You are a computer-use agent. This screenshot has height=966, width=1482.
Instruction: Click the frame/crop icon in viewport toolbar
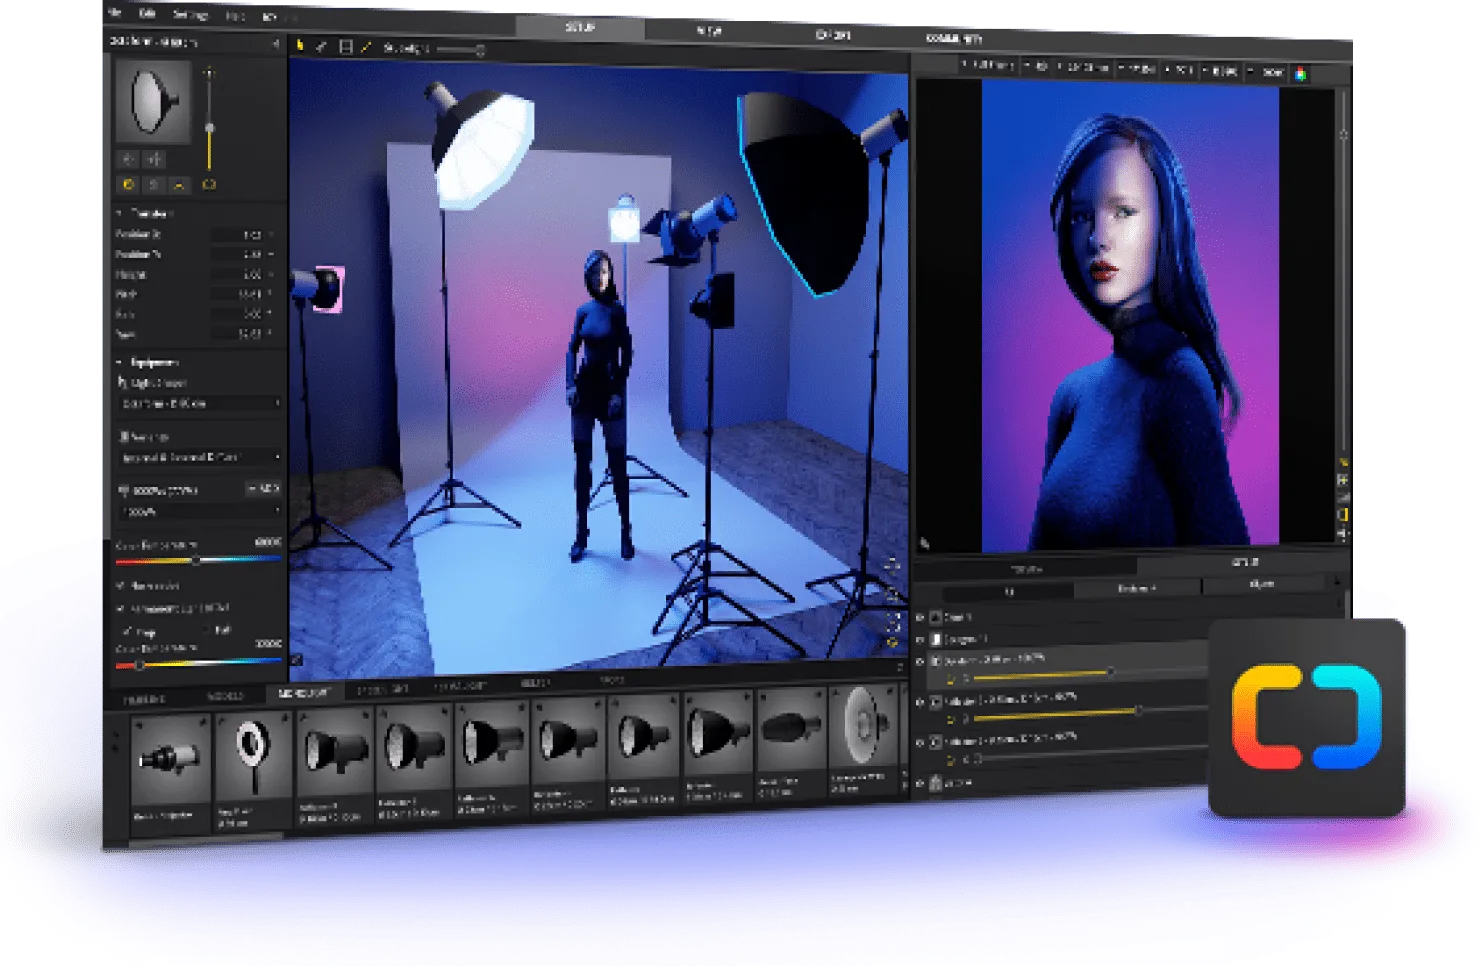pos(347,47)
